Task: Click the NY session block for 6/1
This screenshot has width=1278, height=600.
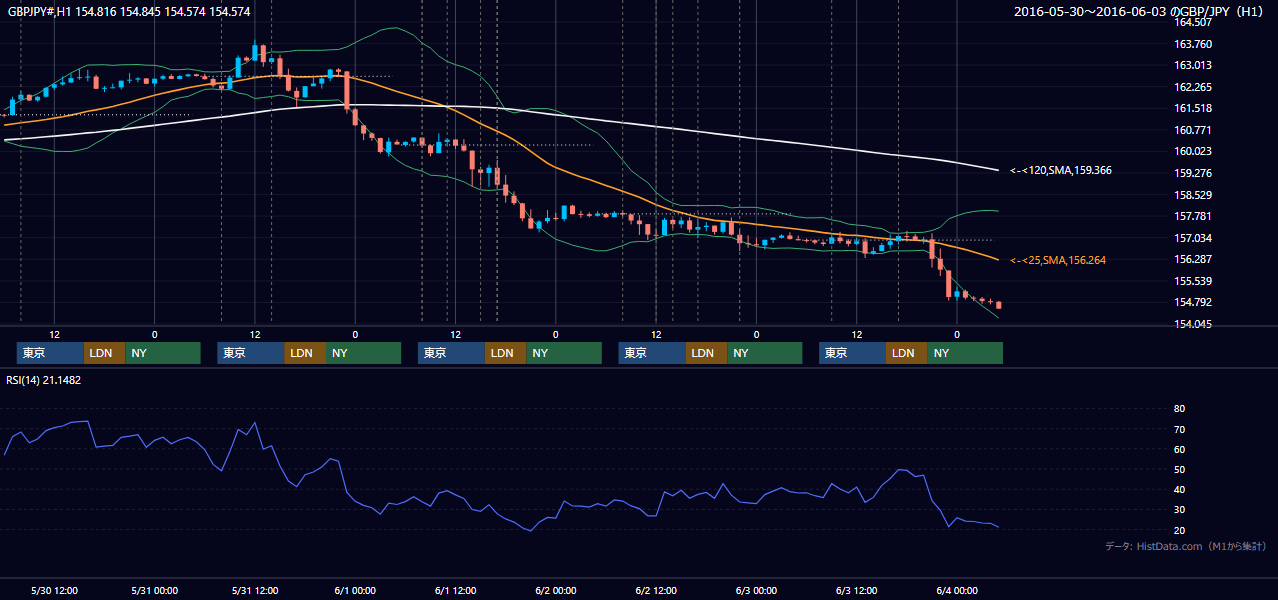Action: point(564,353)
